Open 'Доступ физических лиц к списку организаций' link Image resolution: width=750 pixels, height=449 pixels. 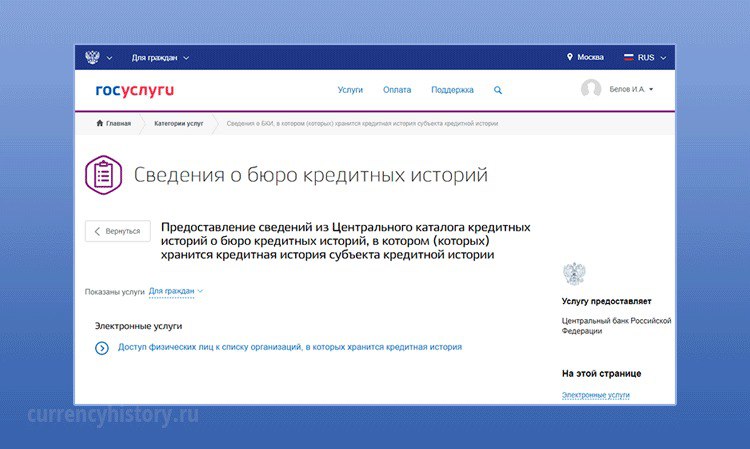[290, 347]
